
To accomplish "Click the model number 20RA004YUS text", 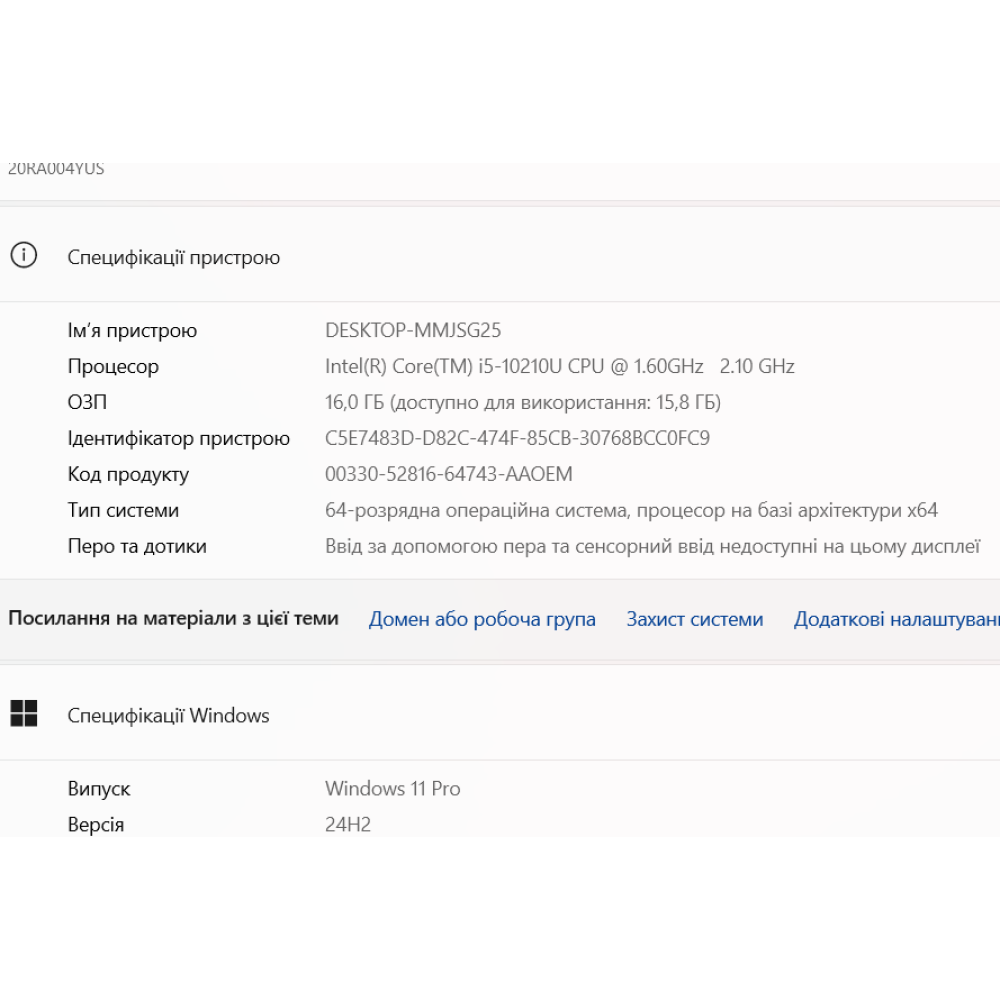I will [56, 169].
